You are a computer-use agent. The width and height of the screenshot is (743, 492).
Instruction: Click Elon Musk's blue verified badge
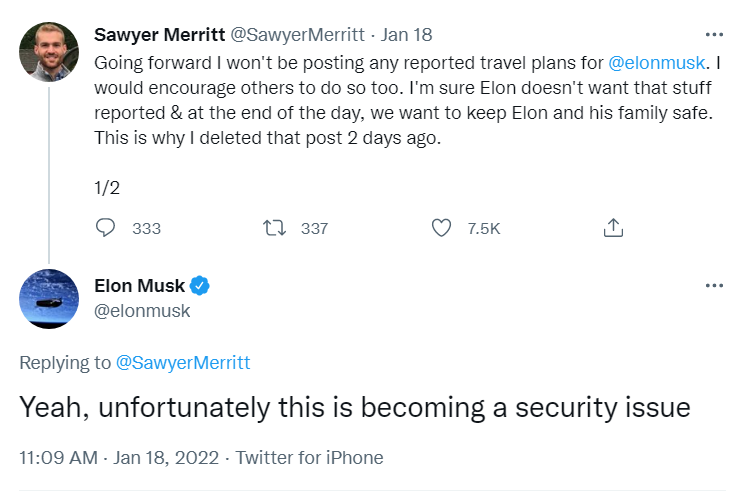[x=200, y=286]
